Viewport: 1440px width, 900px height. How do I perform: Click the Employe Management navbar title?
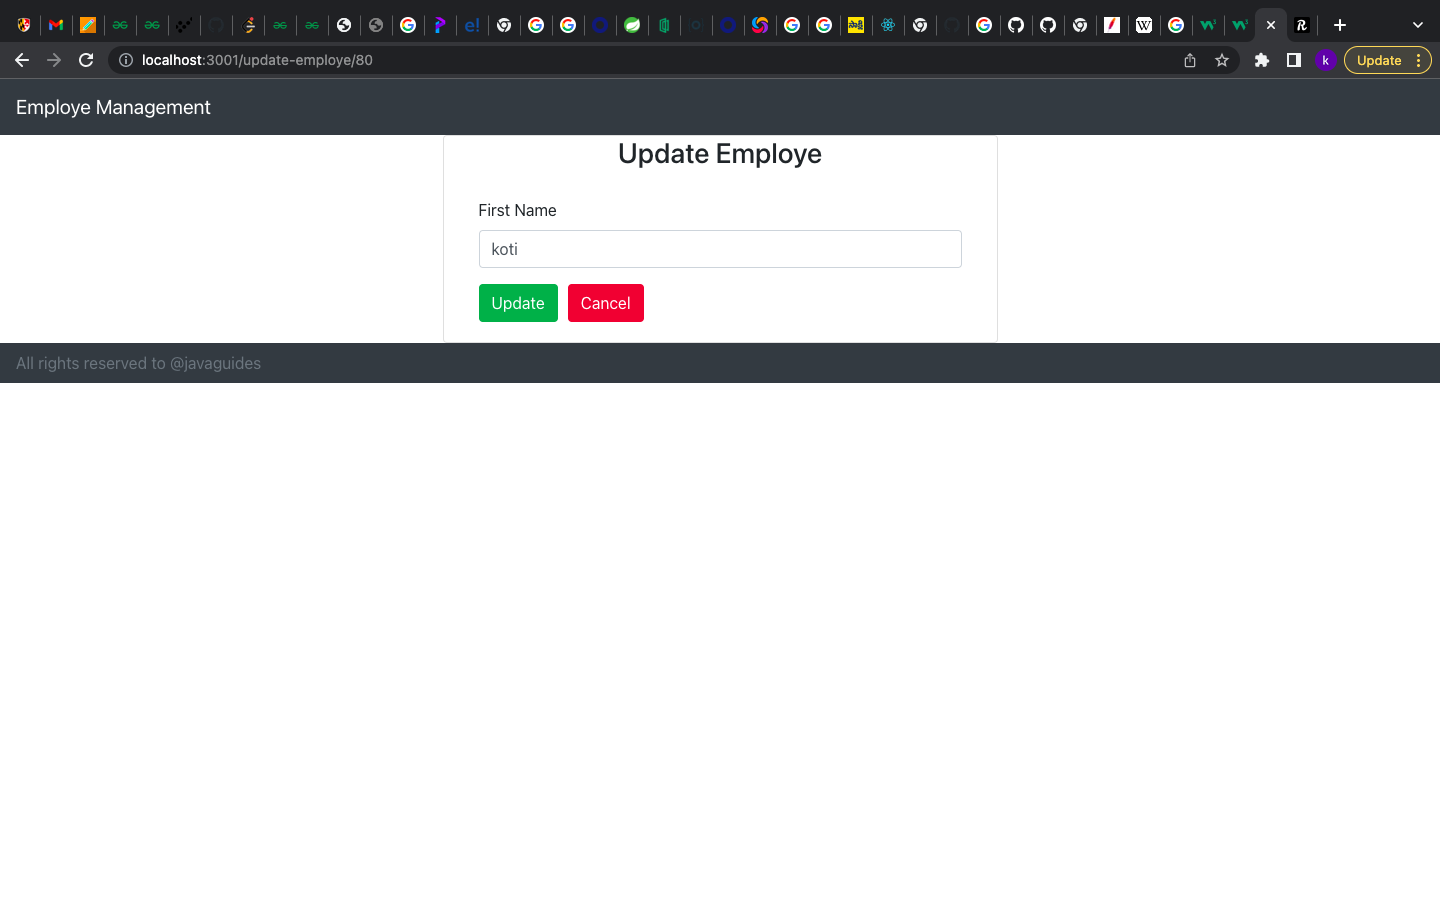pyautogui.click(x=113, y=107)
